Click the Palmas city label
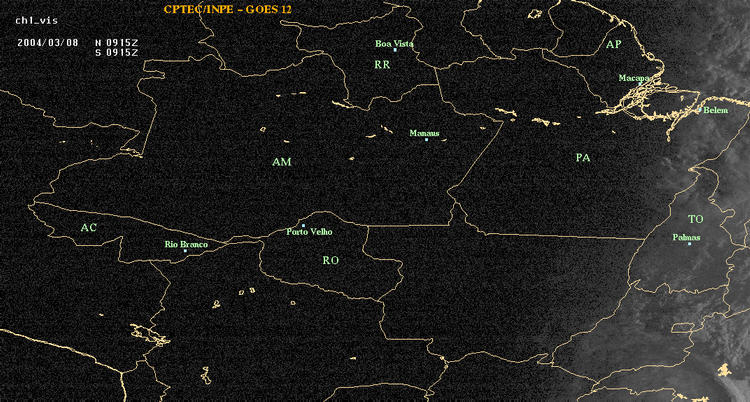This screenshot has height=402, width=750. pos(686,237)
